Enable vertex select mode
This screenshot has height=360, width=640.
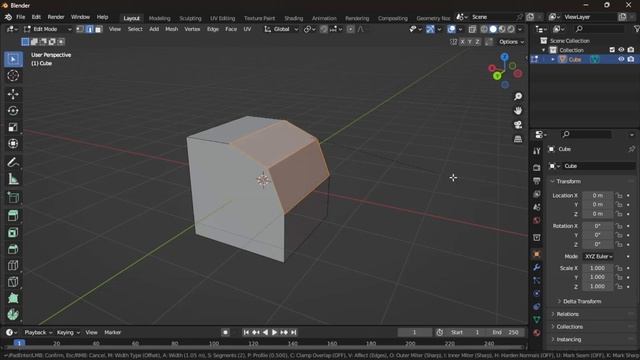click(80, 29)
